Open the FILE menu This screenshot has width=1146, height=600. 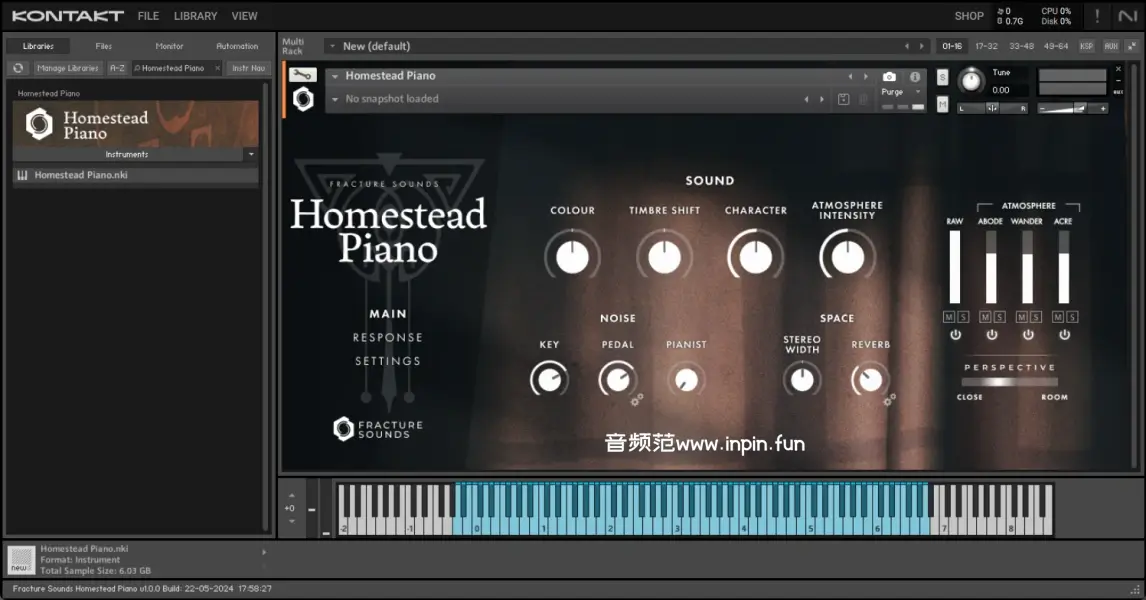[x=148, y=16]
